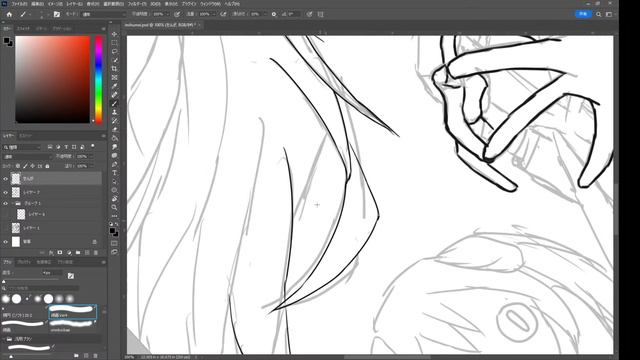Open opacity slider dropdown in options bar
The image size is (640, 360).
[168, 14]
